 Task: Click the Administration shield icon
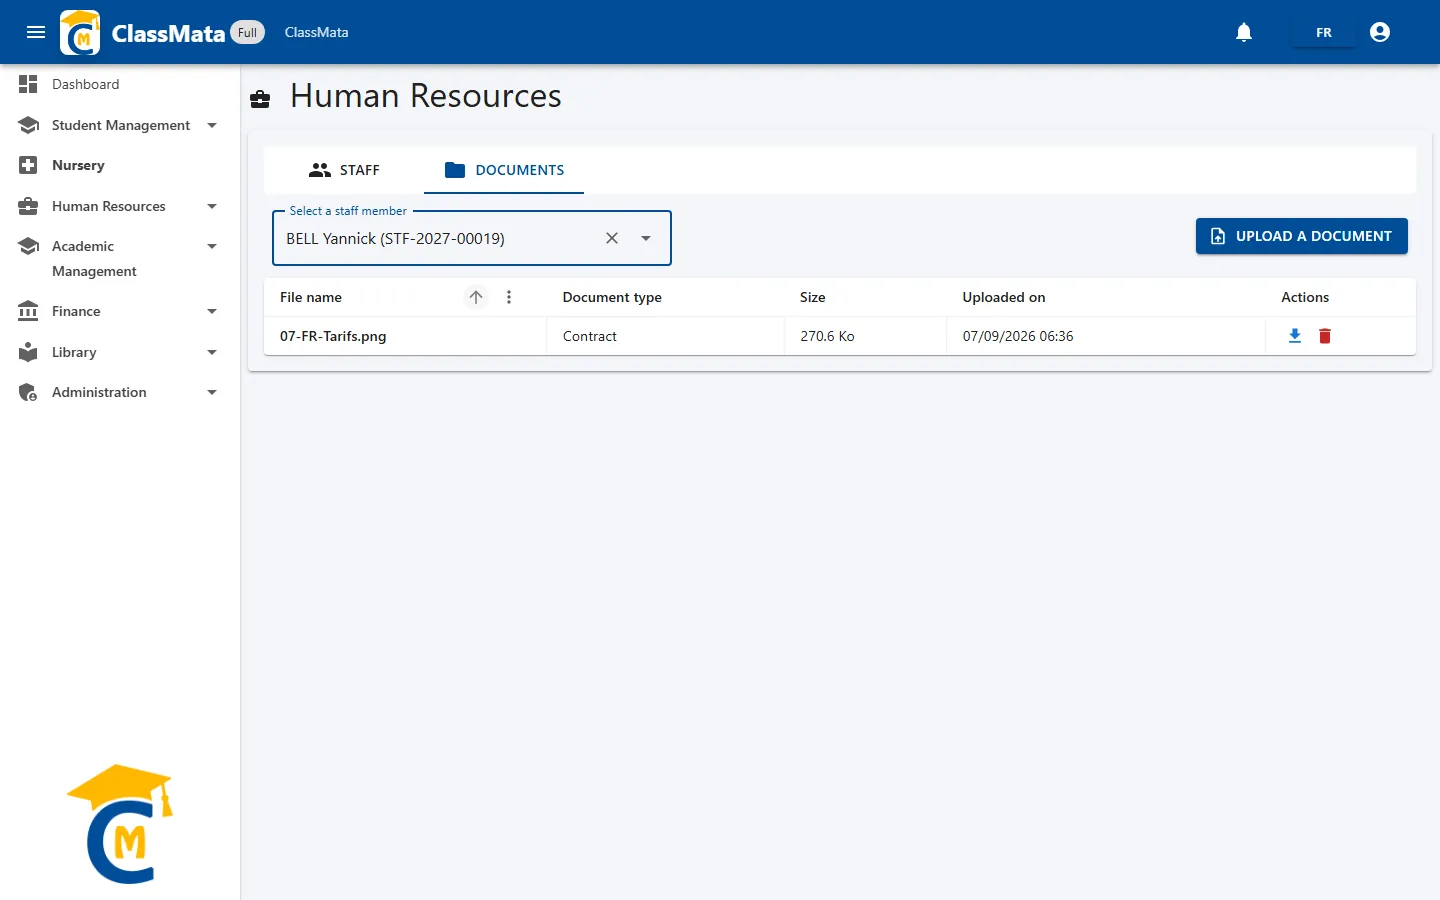pyautogui.click(x=28, y=392)
